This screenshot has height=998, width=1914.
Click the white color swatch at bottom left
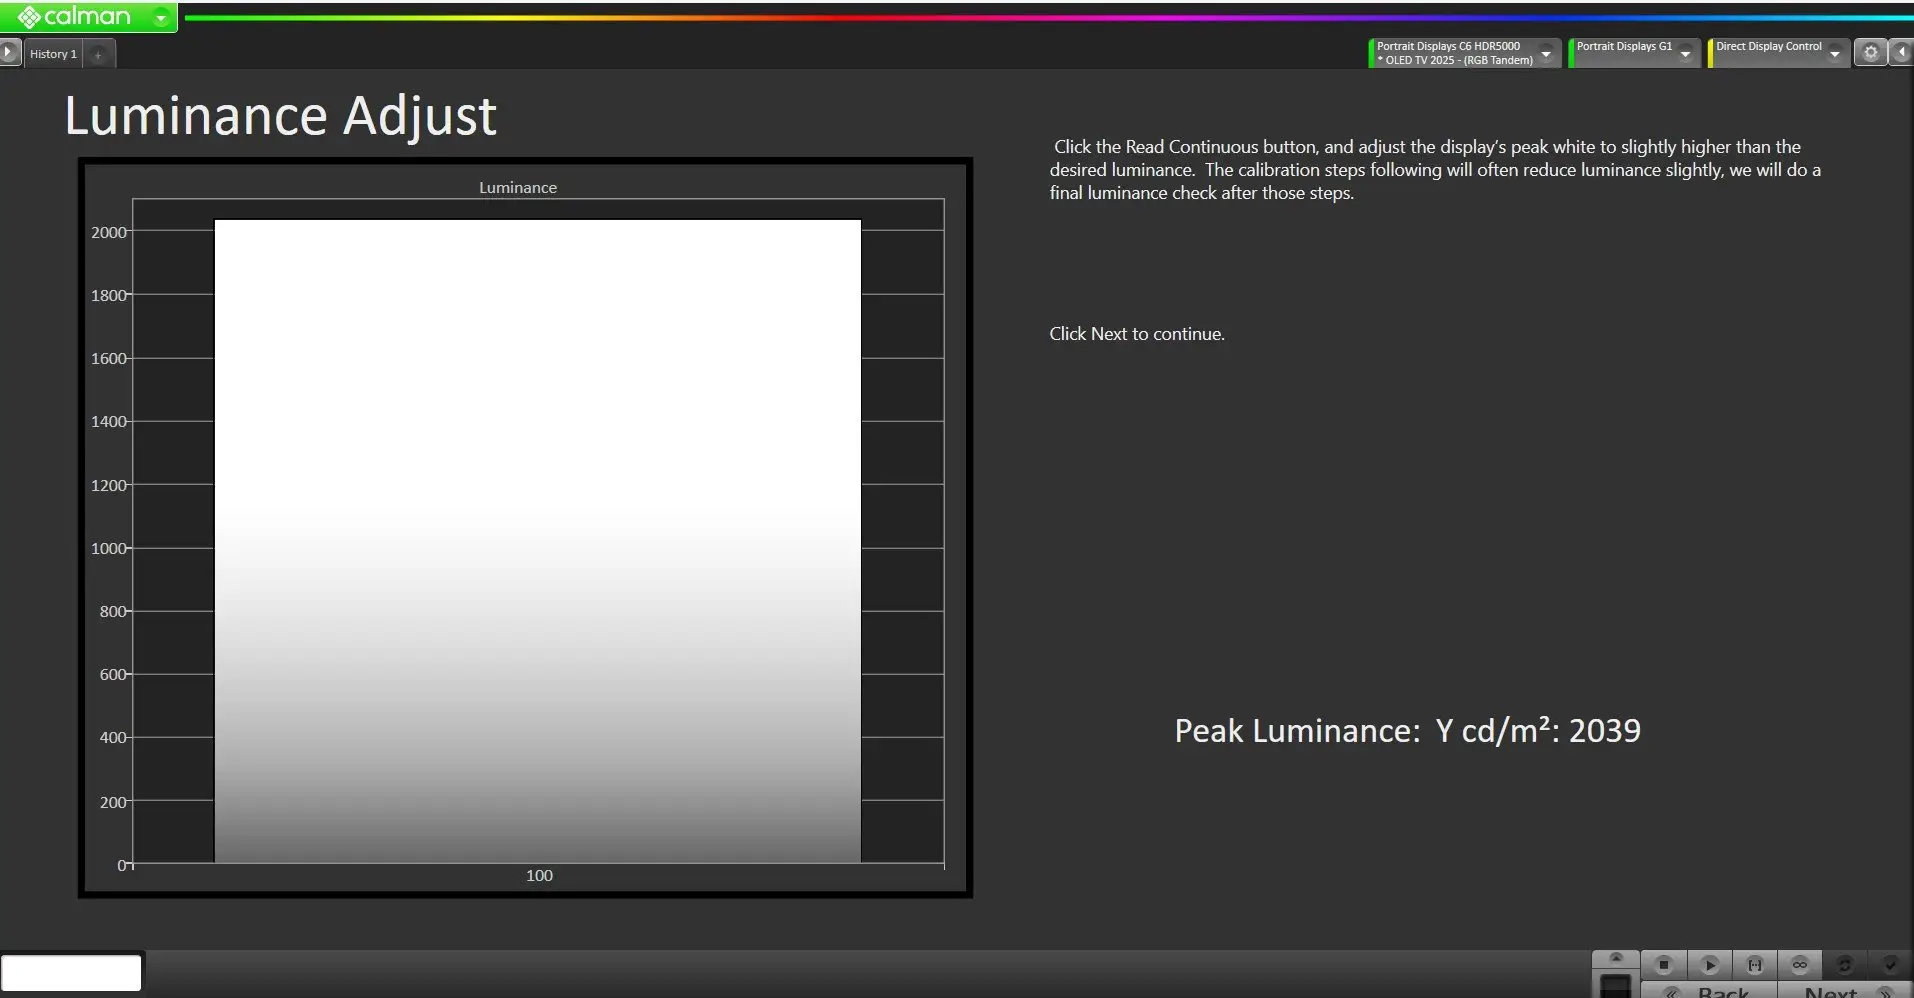(71, 972)
